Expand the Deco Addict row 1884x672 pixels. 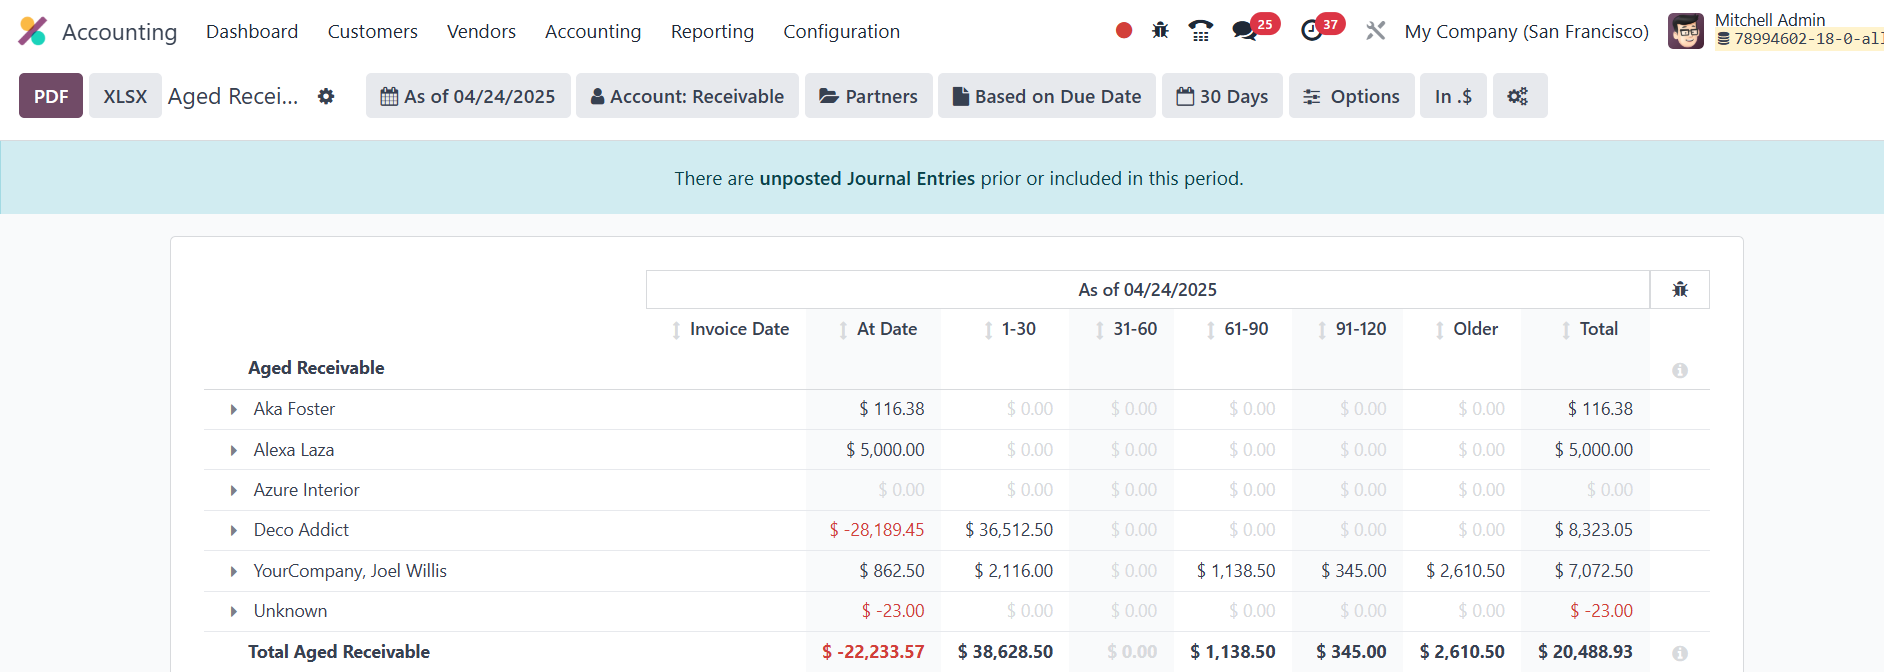point(234,531)
